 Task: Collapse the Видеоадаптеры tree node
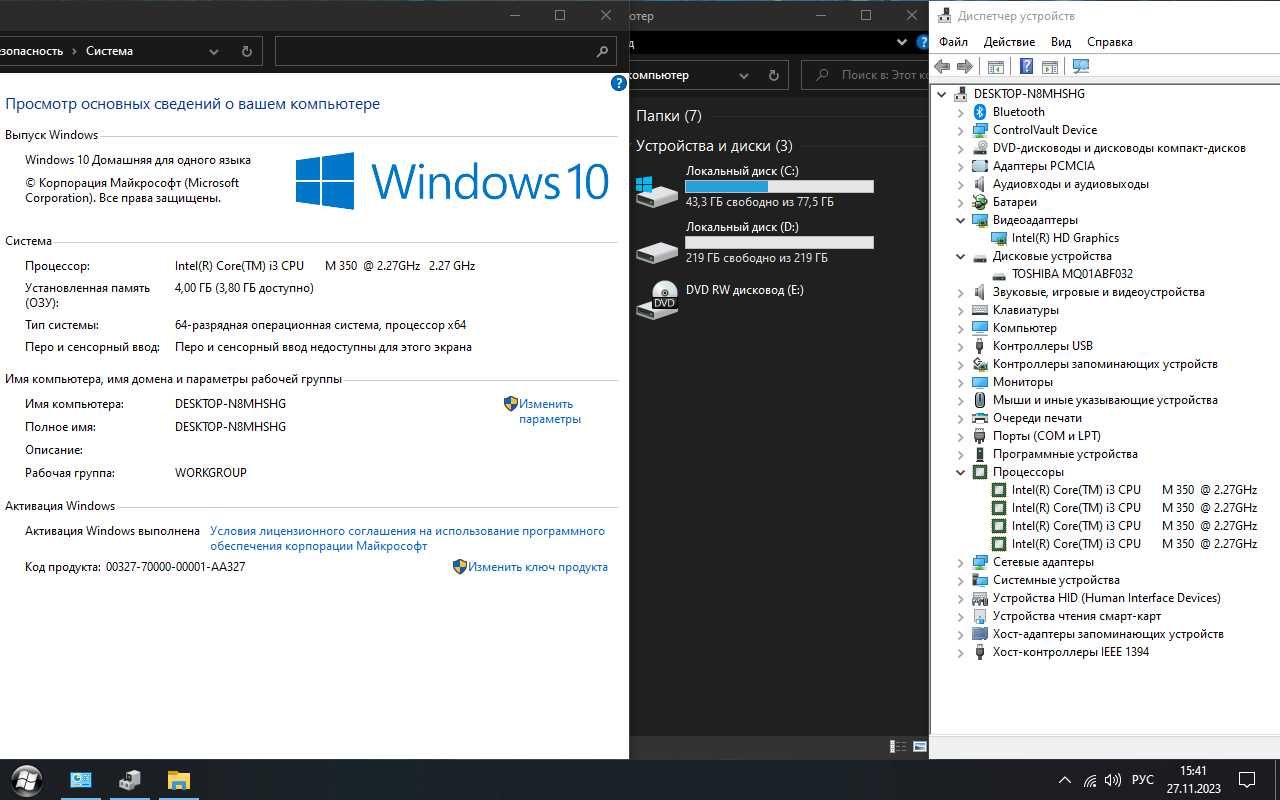(961, 220)
